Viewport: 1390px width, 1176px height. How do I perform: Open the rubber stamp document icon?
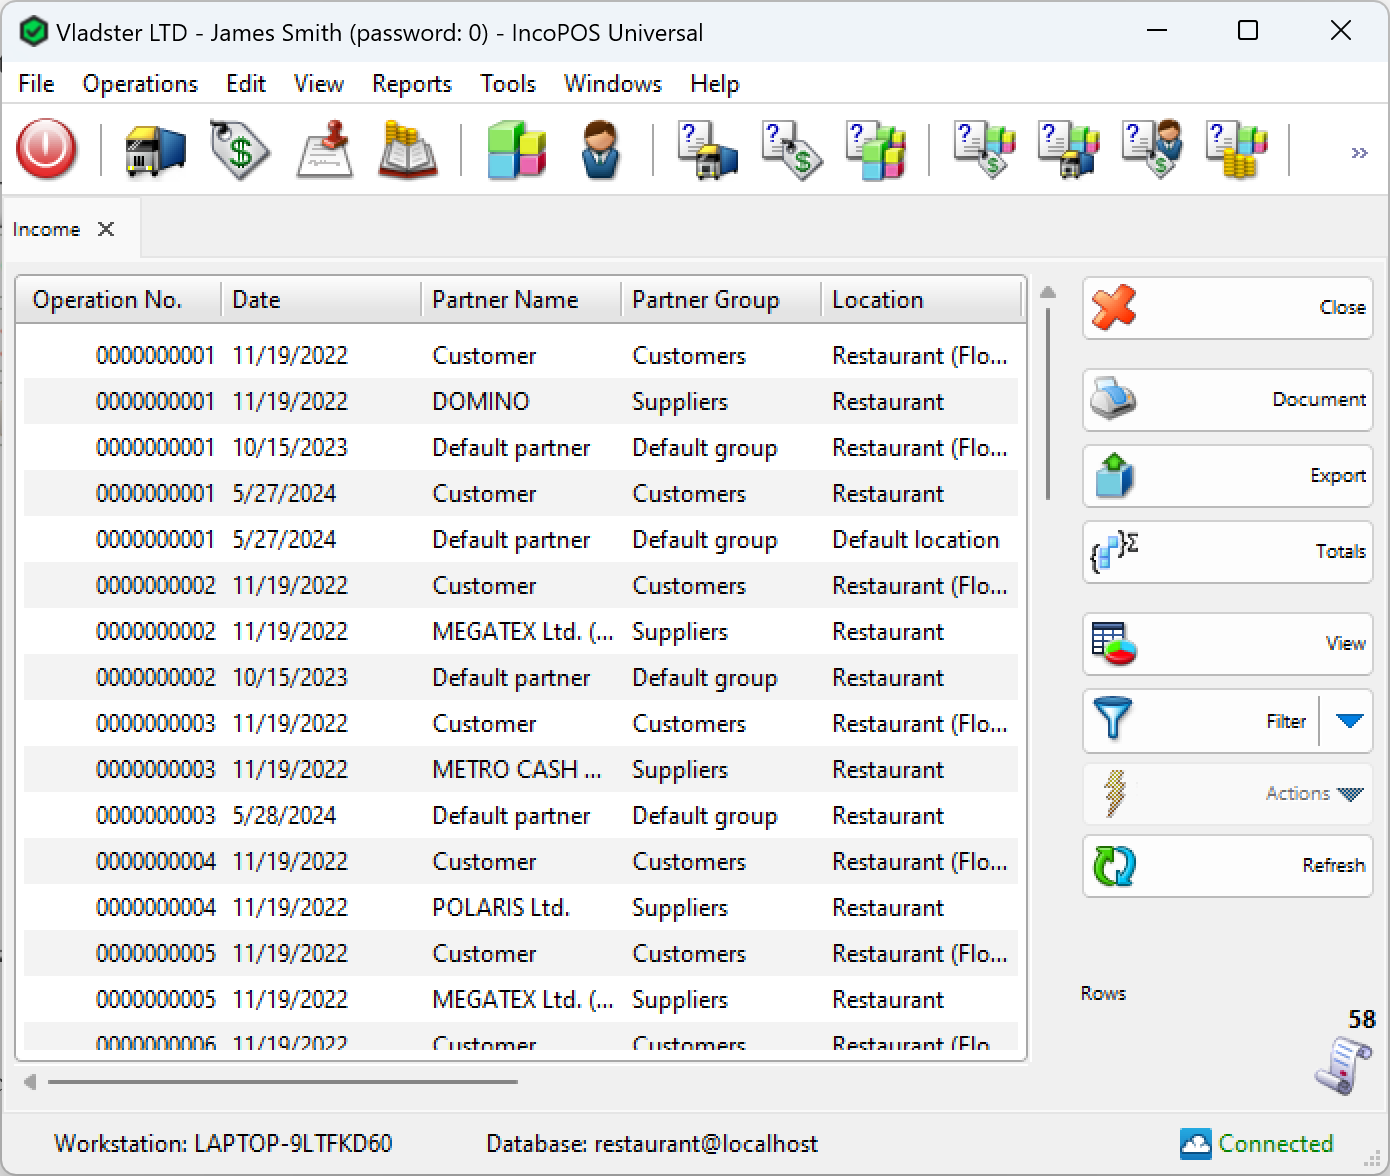(x=325, y=150)
